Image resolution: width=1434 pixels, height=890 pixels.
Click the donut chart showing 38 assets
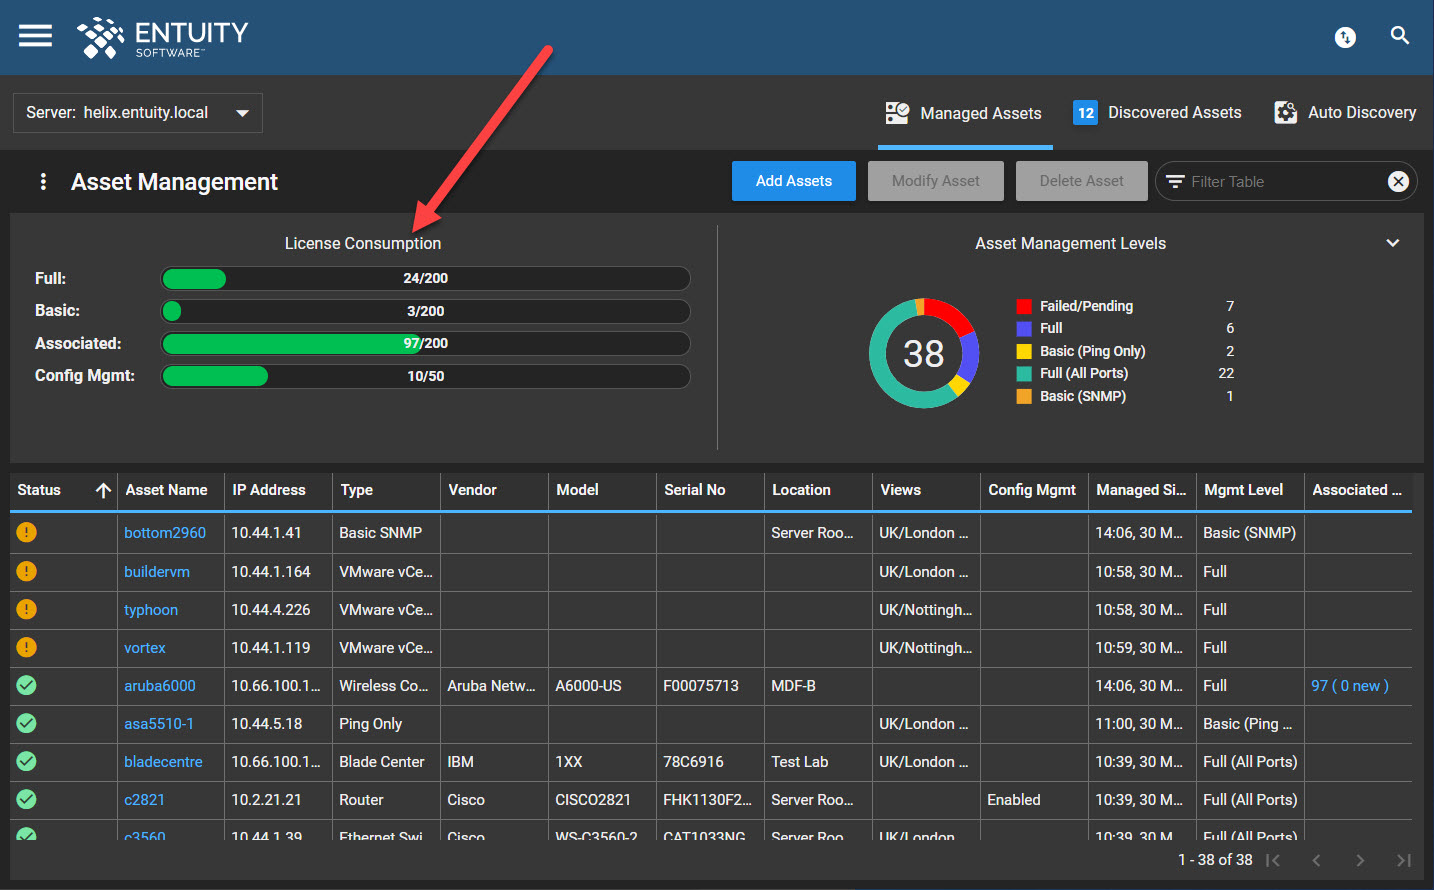[924, 353]
